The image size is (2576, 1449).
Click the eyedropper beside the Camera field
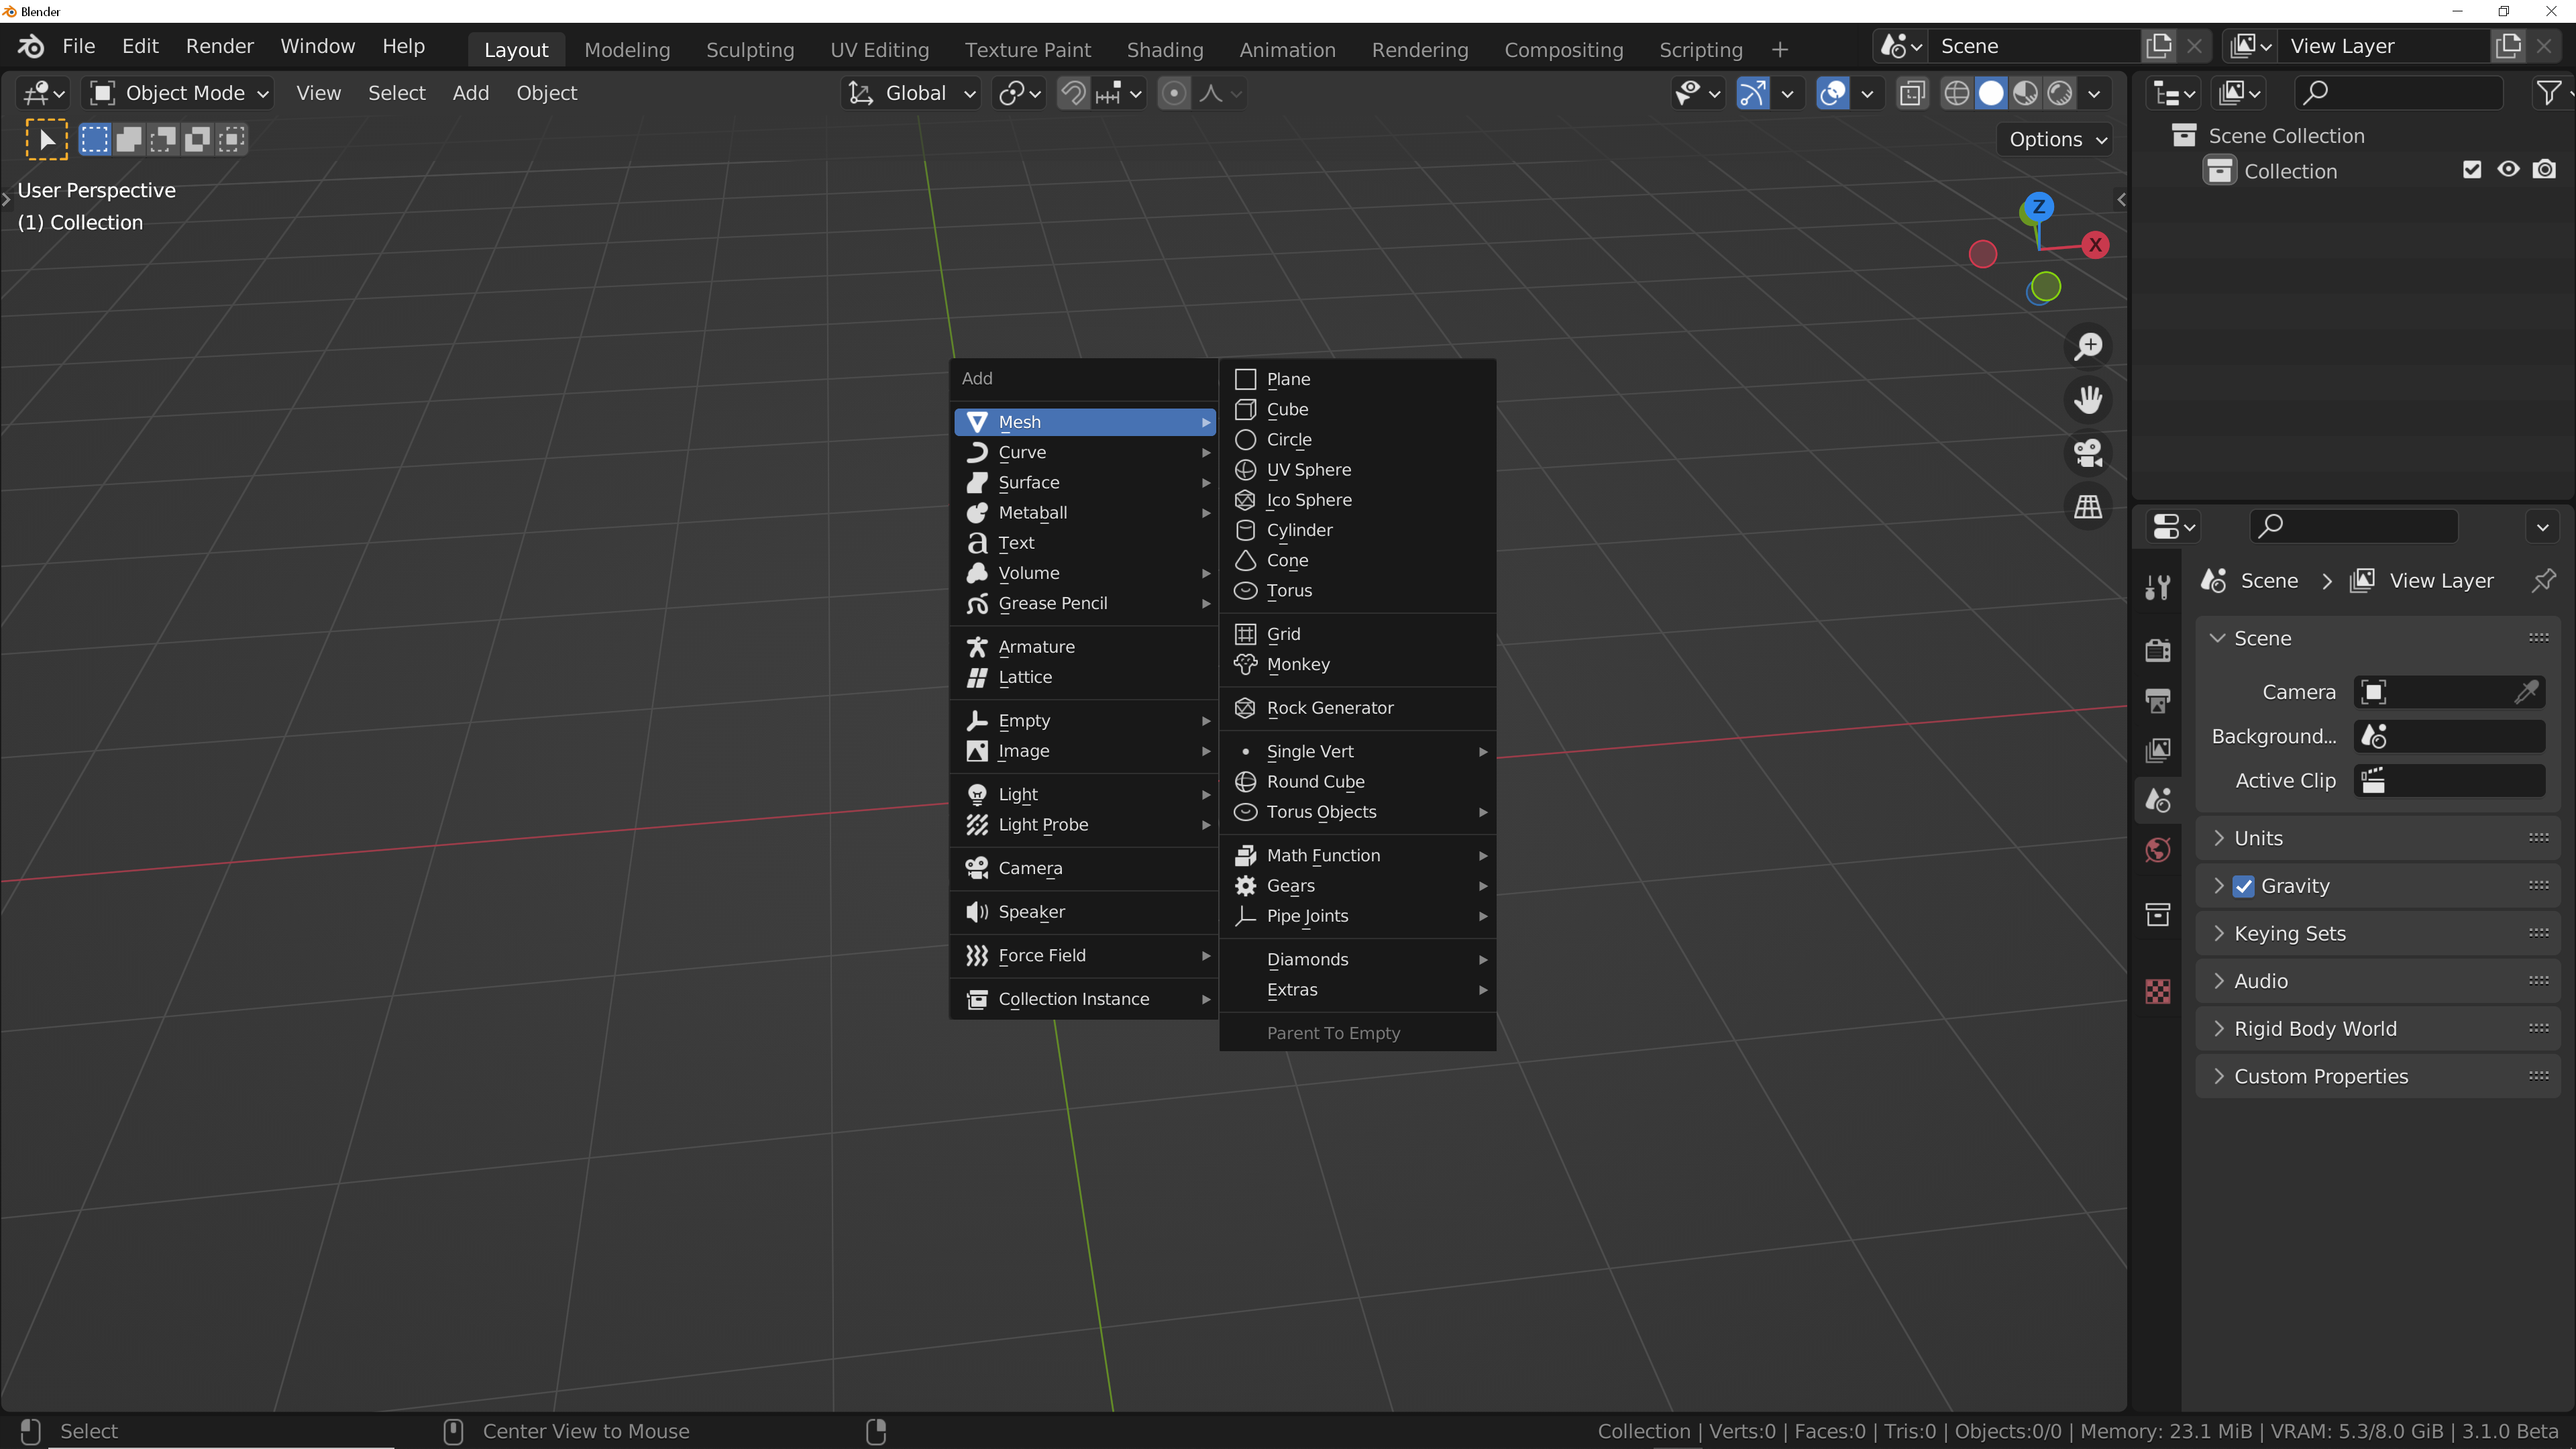(x=2527, y=692)
